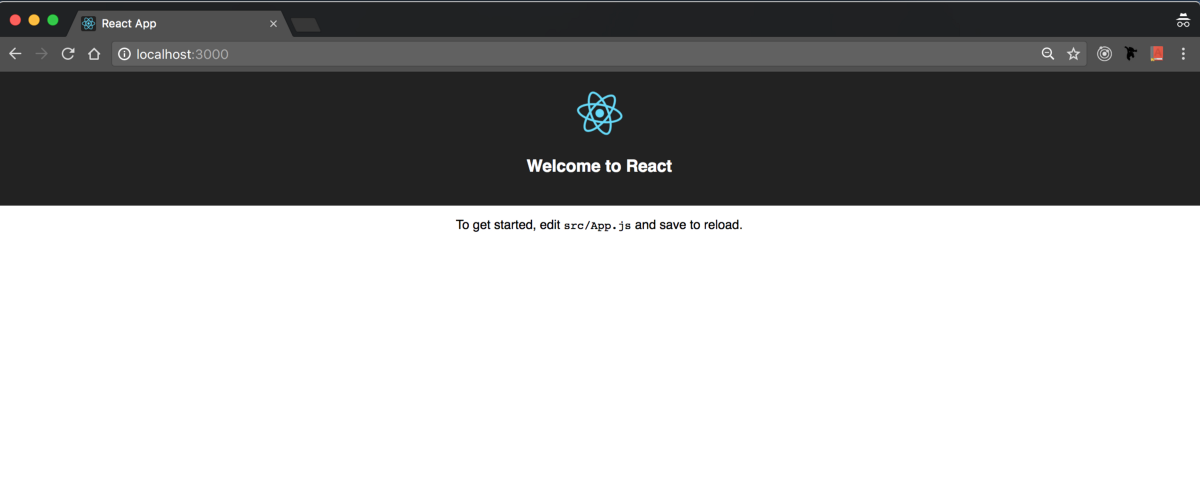Screen dimensions: 1200x496
Task: Close the React App tab
Action: (273, 24)
